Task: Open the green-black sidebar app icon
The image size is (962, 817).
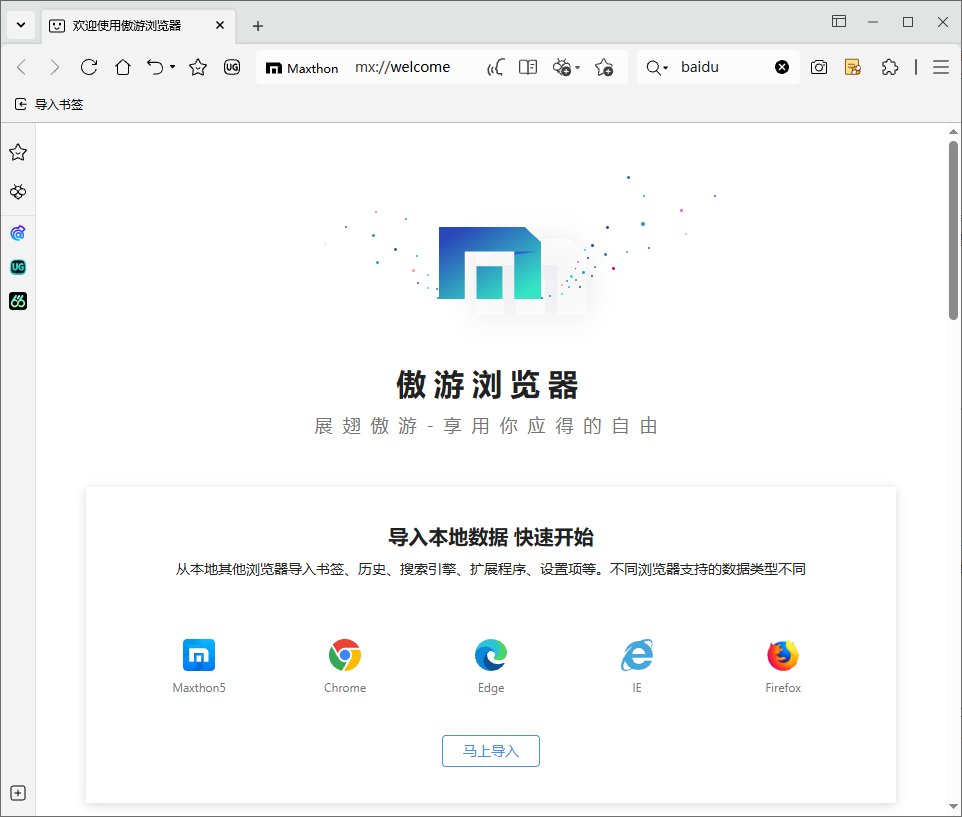Action: pos(18,301)
